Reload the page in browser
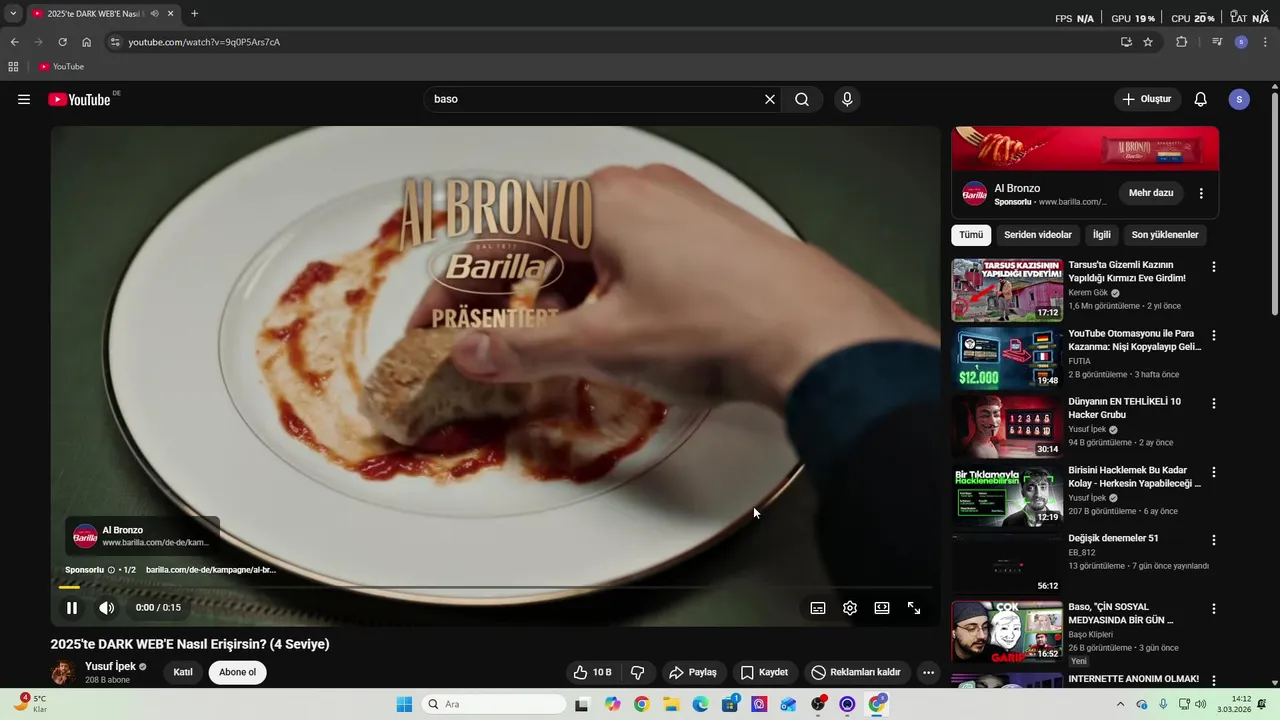Viewport: 1280px width, 720px height. tap(62, 42)
